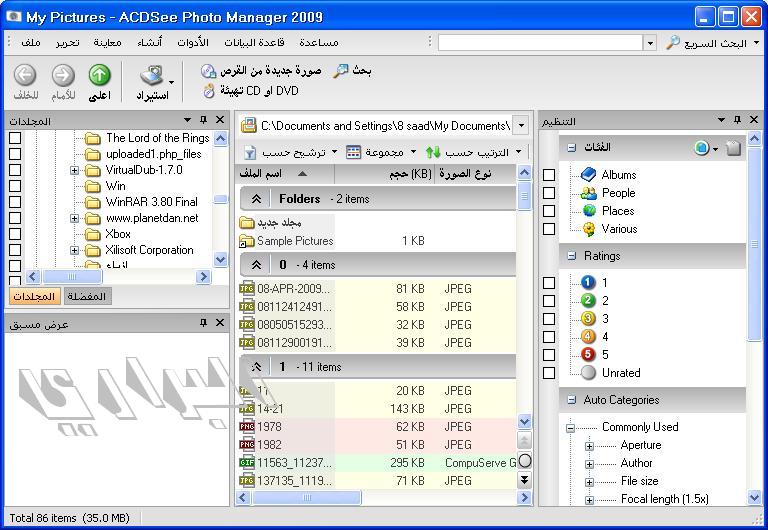Screen dimensions: 768x530
Task: Pin the Folders (المجلدات) panel
Action: click(203, 120)
